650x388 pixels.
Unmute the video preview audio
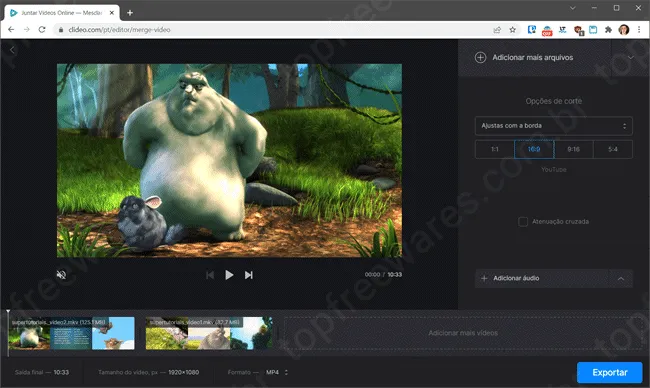61,274
